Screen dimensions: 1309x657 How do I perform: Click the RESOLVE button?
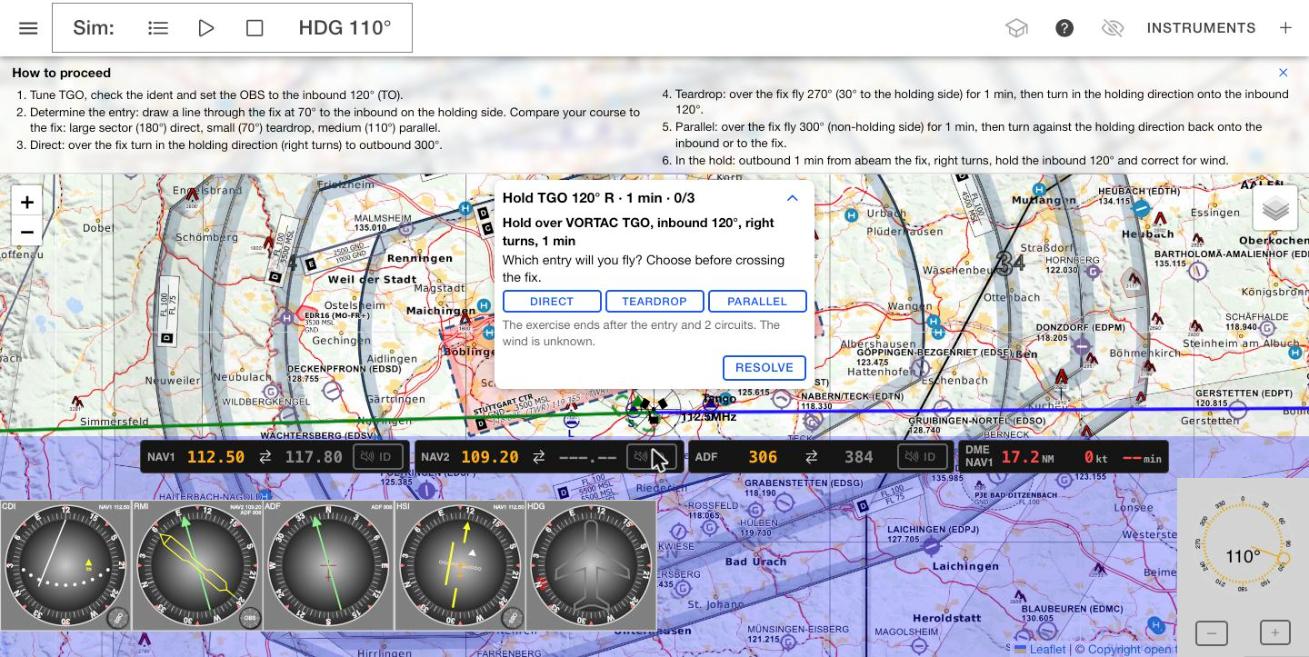coord(764,367)
